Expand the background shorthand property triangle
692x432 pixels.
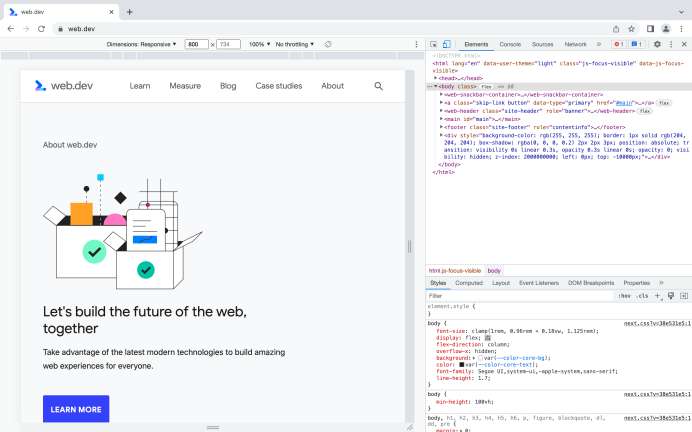pyautogui.click(x=474, y=358)
